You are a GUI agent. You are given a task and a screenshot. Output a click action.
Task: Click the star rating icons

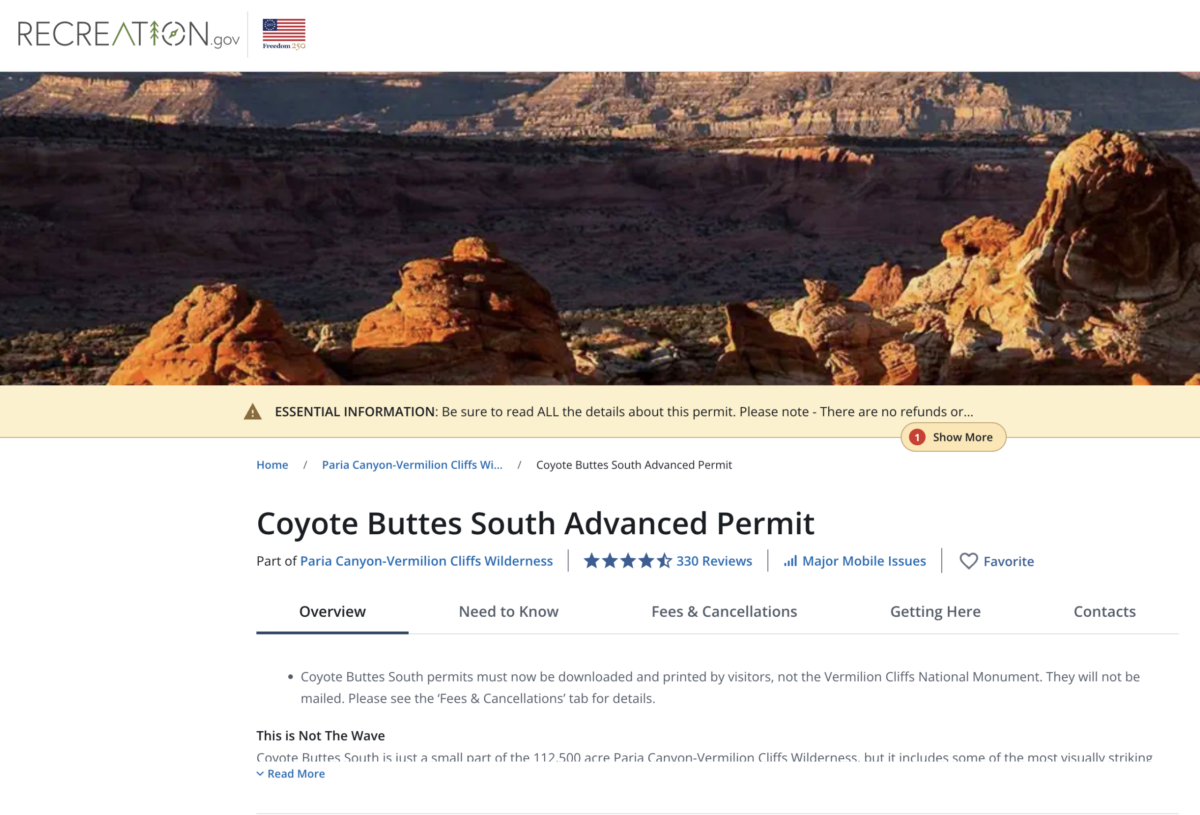pos(627,561)
